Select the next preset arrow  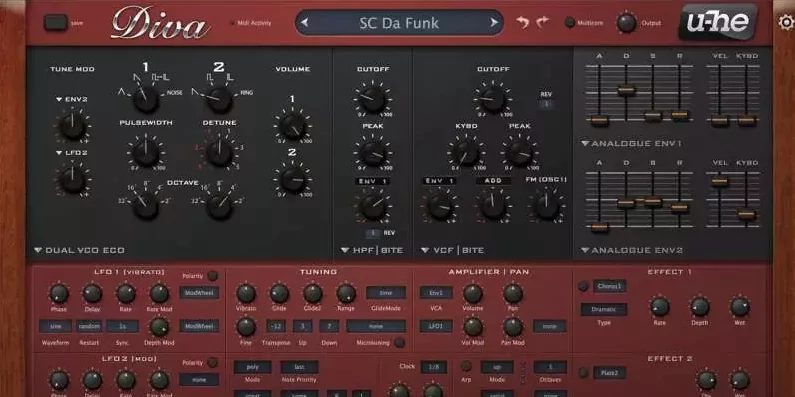click(493, 22)
